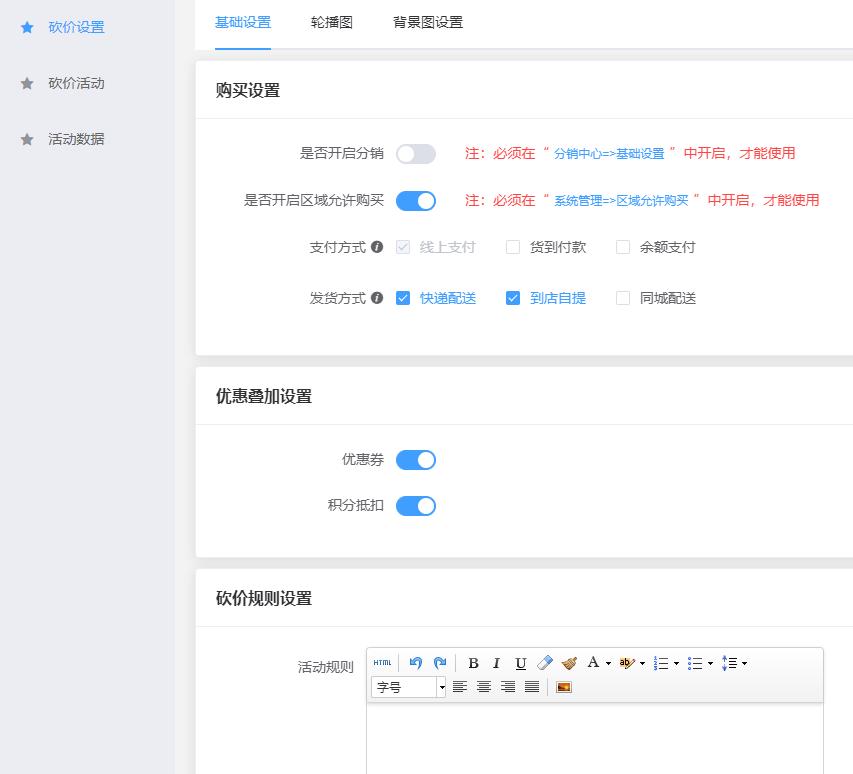Expand bullet list style dropdown arrow
The image size is (853, 774).
(710, 663)
